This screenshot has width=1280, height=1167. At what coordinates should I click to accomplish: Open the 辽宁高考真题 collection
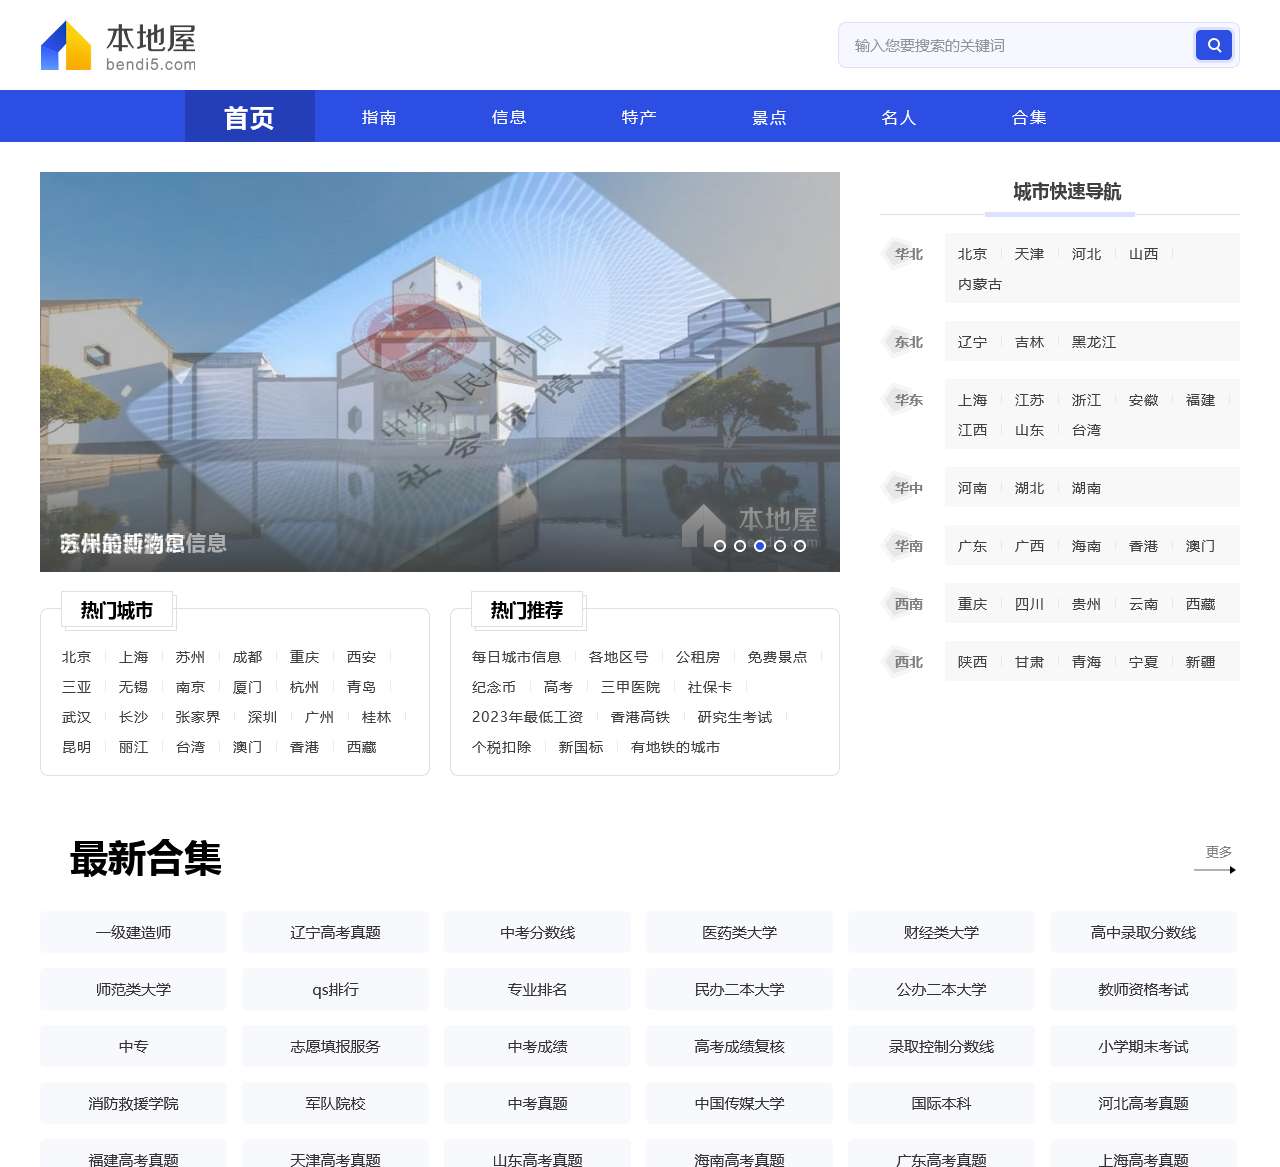click(x=335, y=932)
